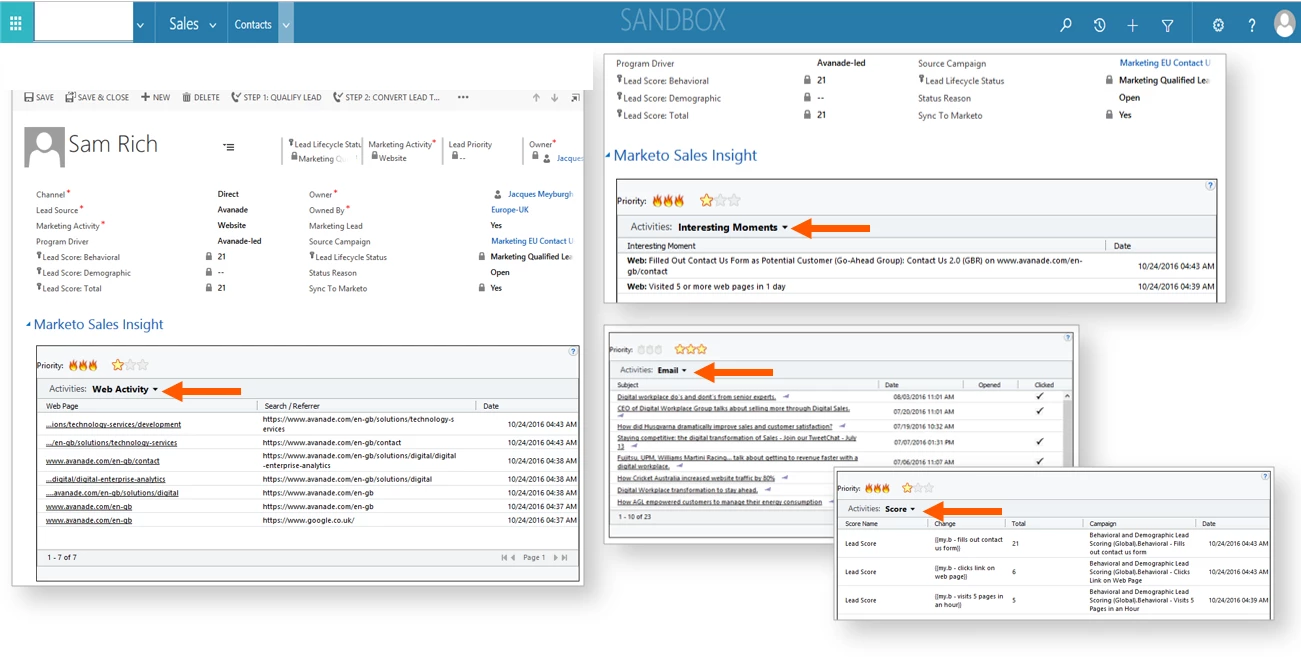Image resolution: width=1301 pixels, height=657 pixels.
Task: Click the search magnifier icon in top bar
Action: (x=1066, y=25)
